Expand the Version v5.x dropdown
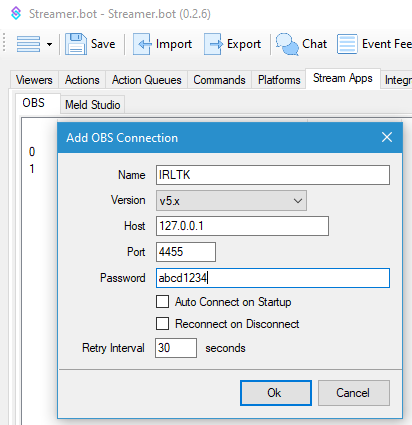The image size is (412, 425). tap(231, 201)
